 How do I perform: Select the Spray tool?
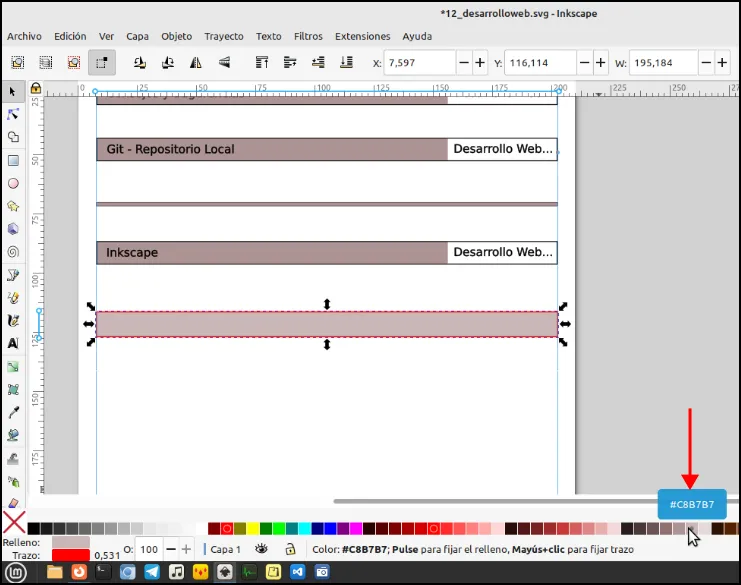pos(13,481)
